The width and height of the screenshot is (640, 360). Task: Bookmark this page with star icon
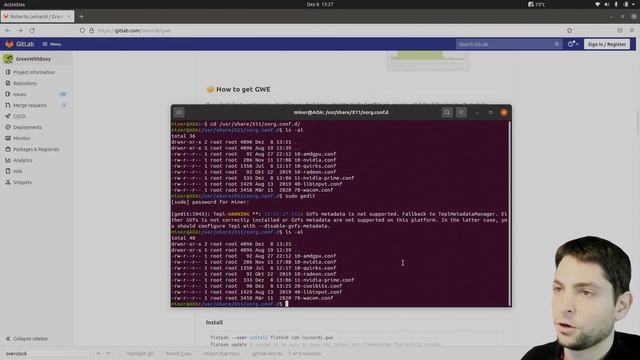point(569,30)
